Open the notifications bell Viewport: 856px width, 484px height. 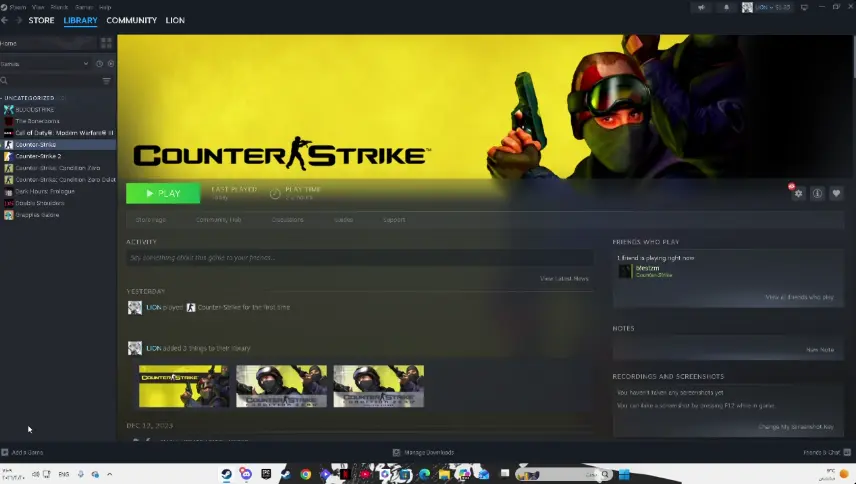coord(726,7)
